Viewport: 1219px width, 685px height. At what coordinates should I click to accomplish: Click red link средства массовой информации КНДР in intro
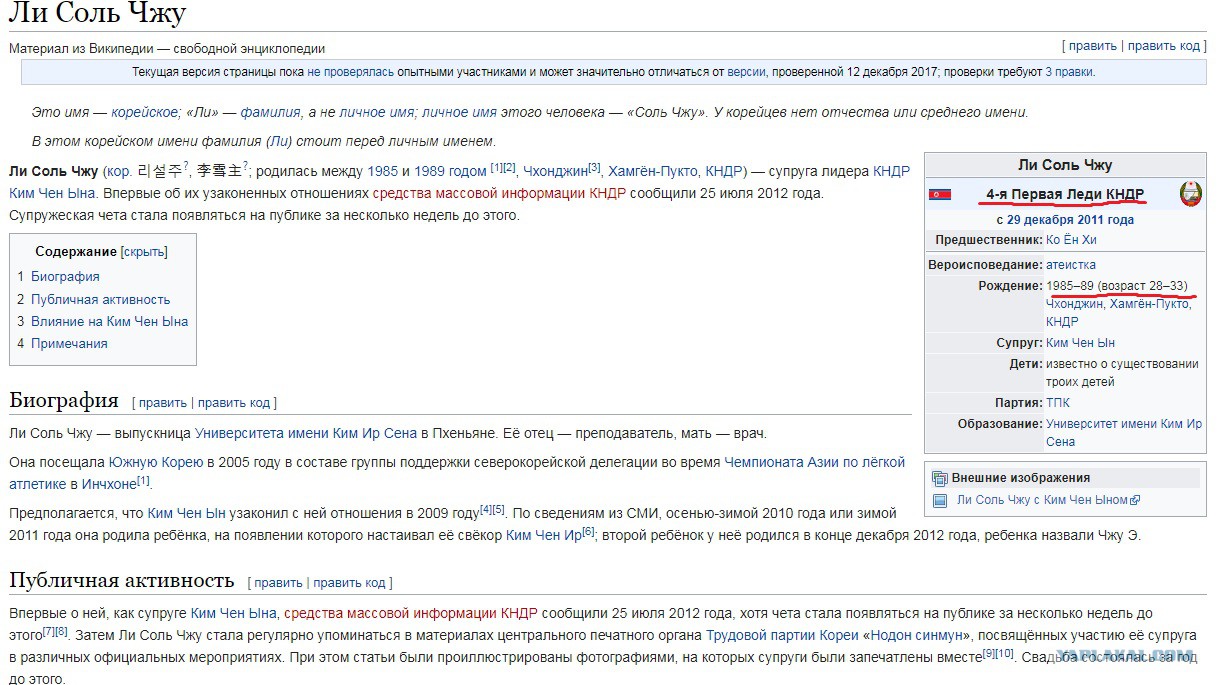click(x=499, y=193)
